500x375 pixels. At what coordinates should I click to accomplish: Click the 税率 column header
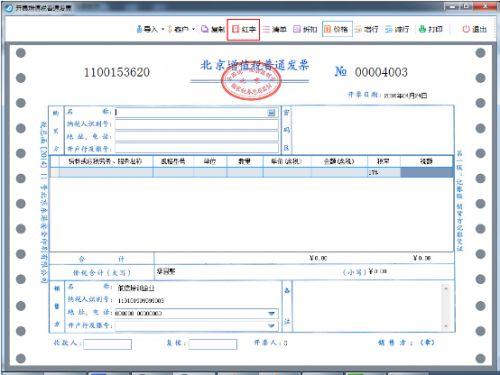click(x=383, y=161)
